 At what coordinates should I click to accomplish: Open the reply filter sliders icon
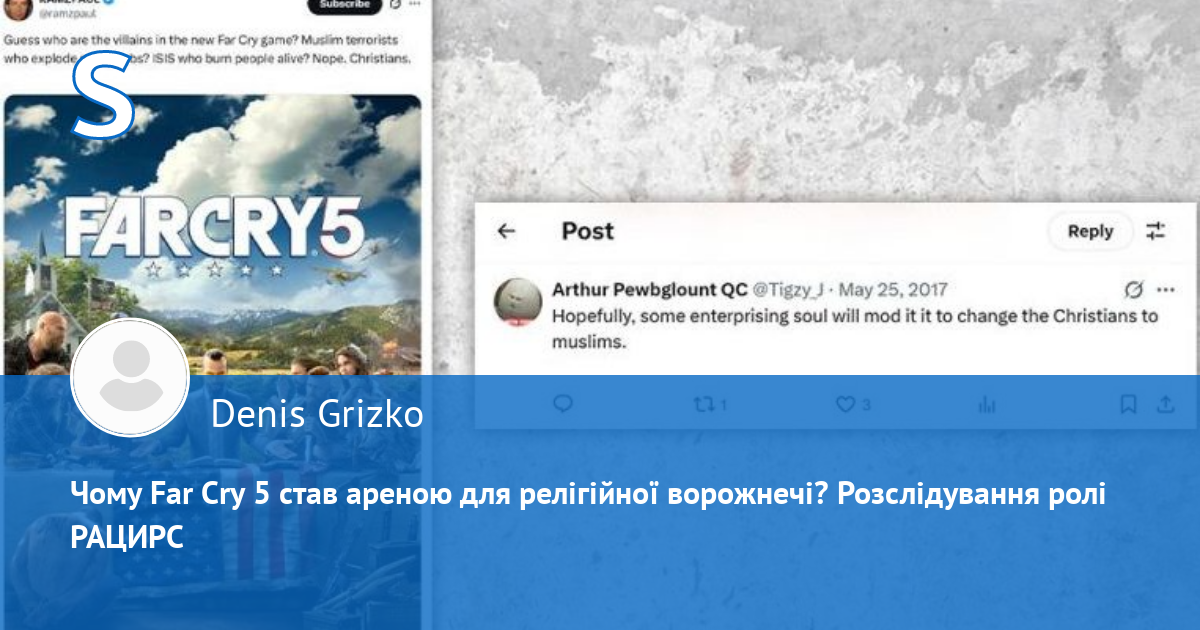click(x=1155, y=231)
